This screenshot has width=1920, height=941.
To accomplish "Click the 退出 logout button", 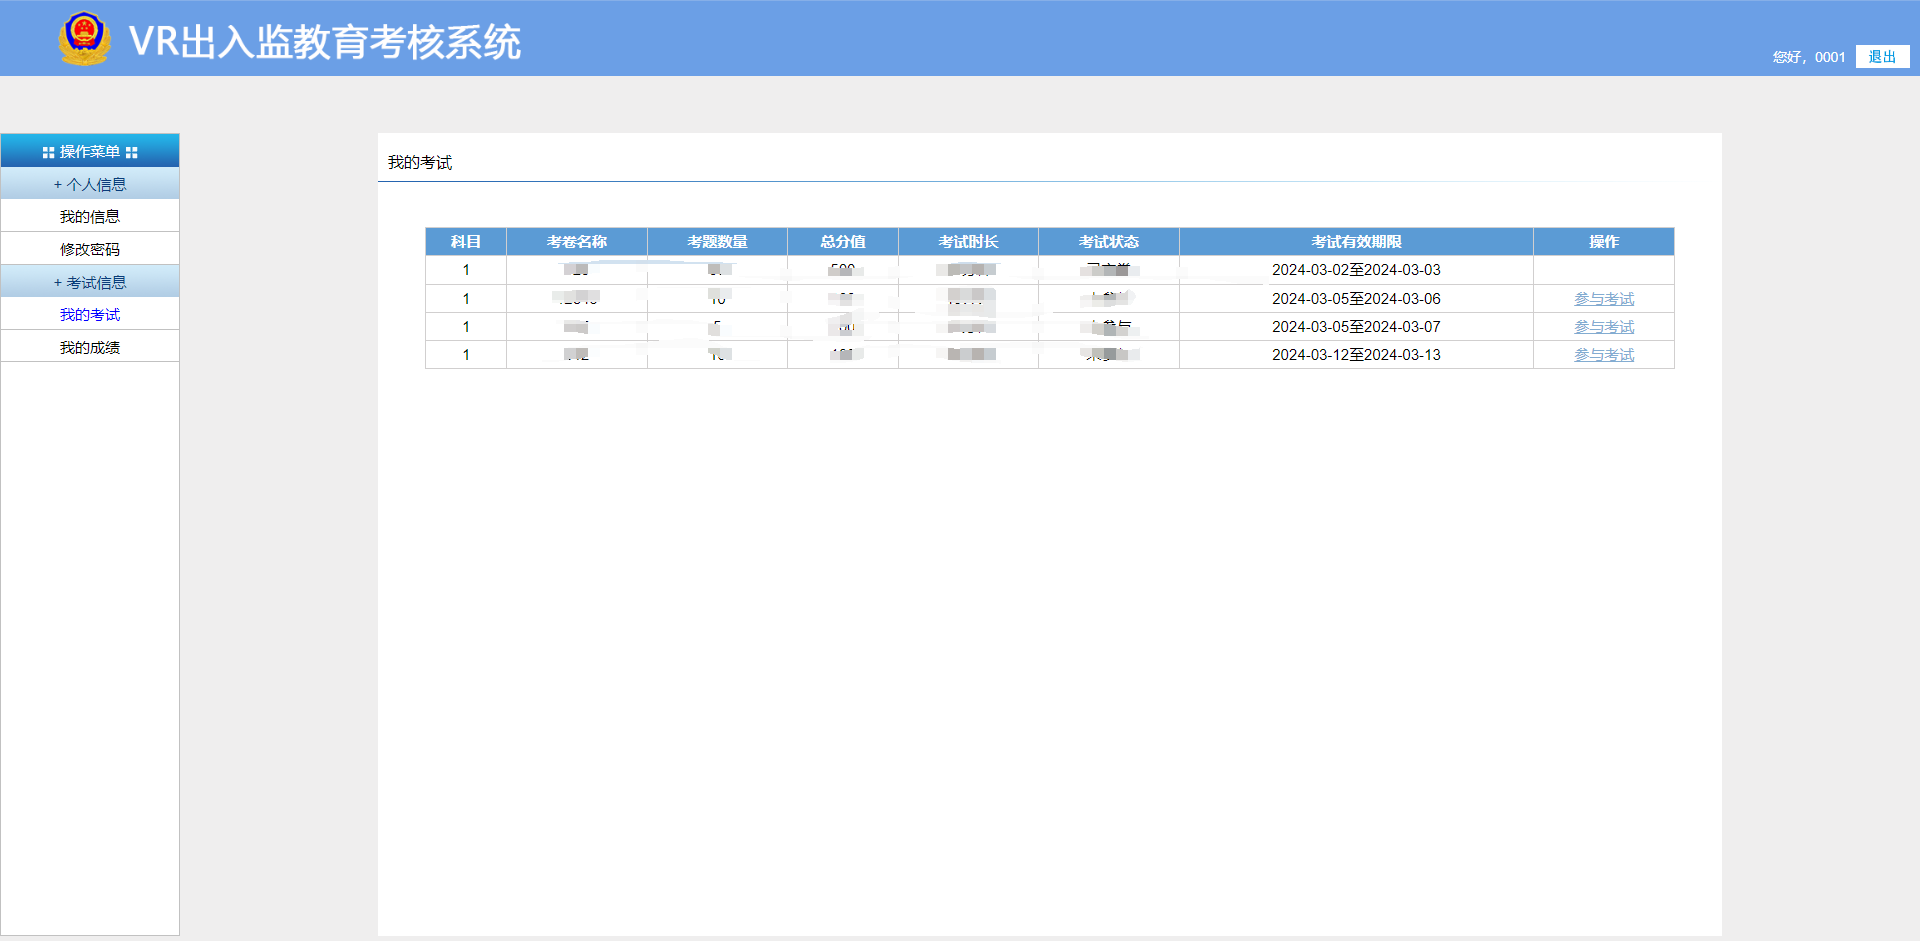I will pyautogui.click(x=1881, y=57).
